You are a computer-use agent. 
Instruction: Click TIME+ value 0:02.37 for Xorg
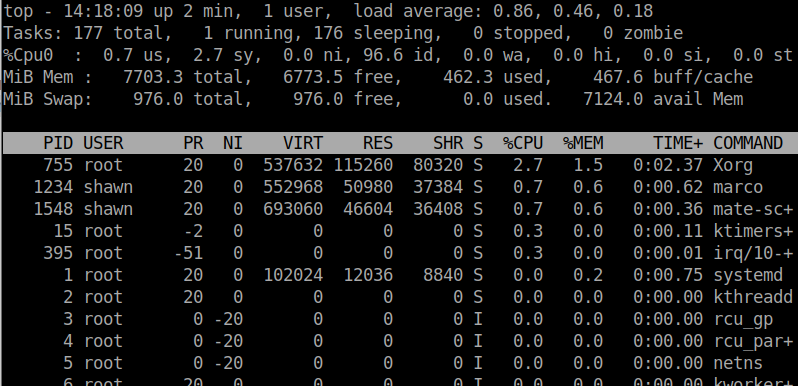point(668,165)
